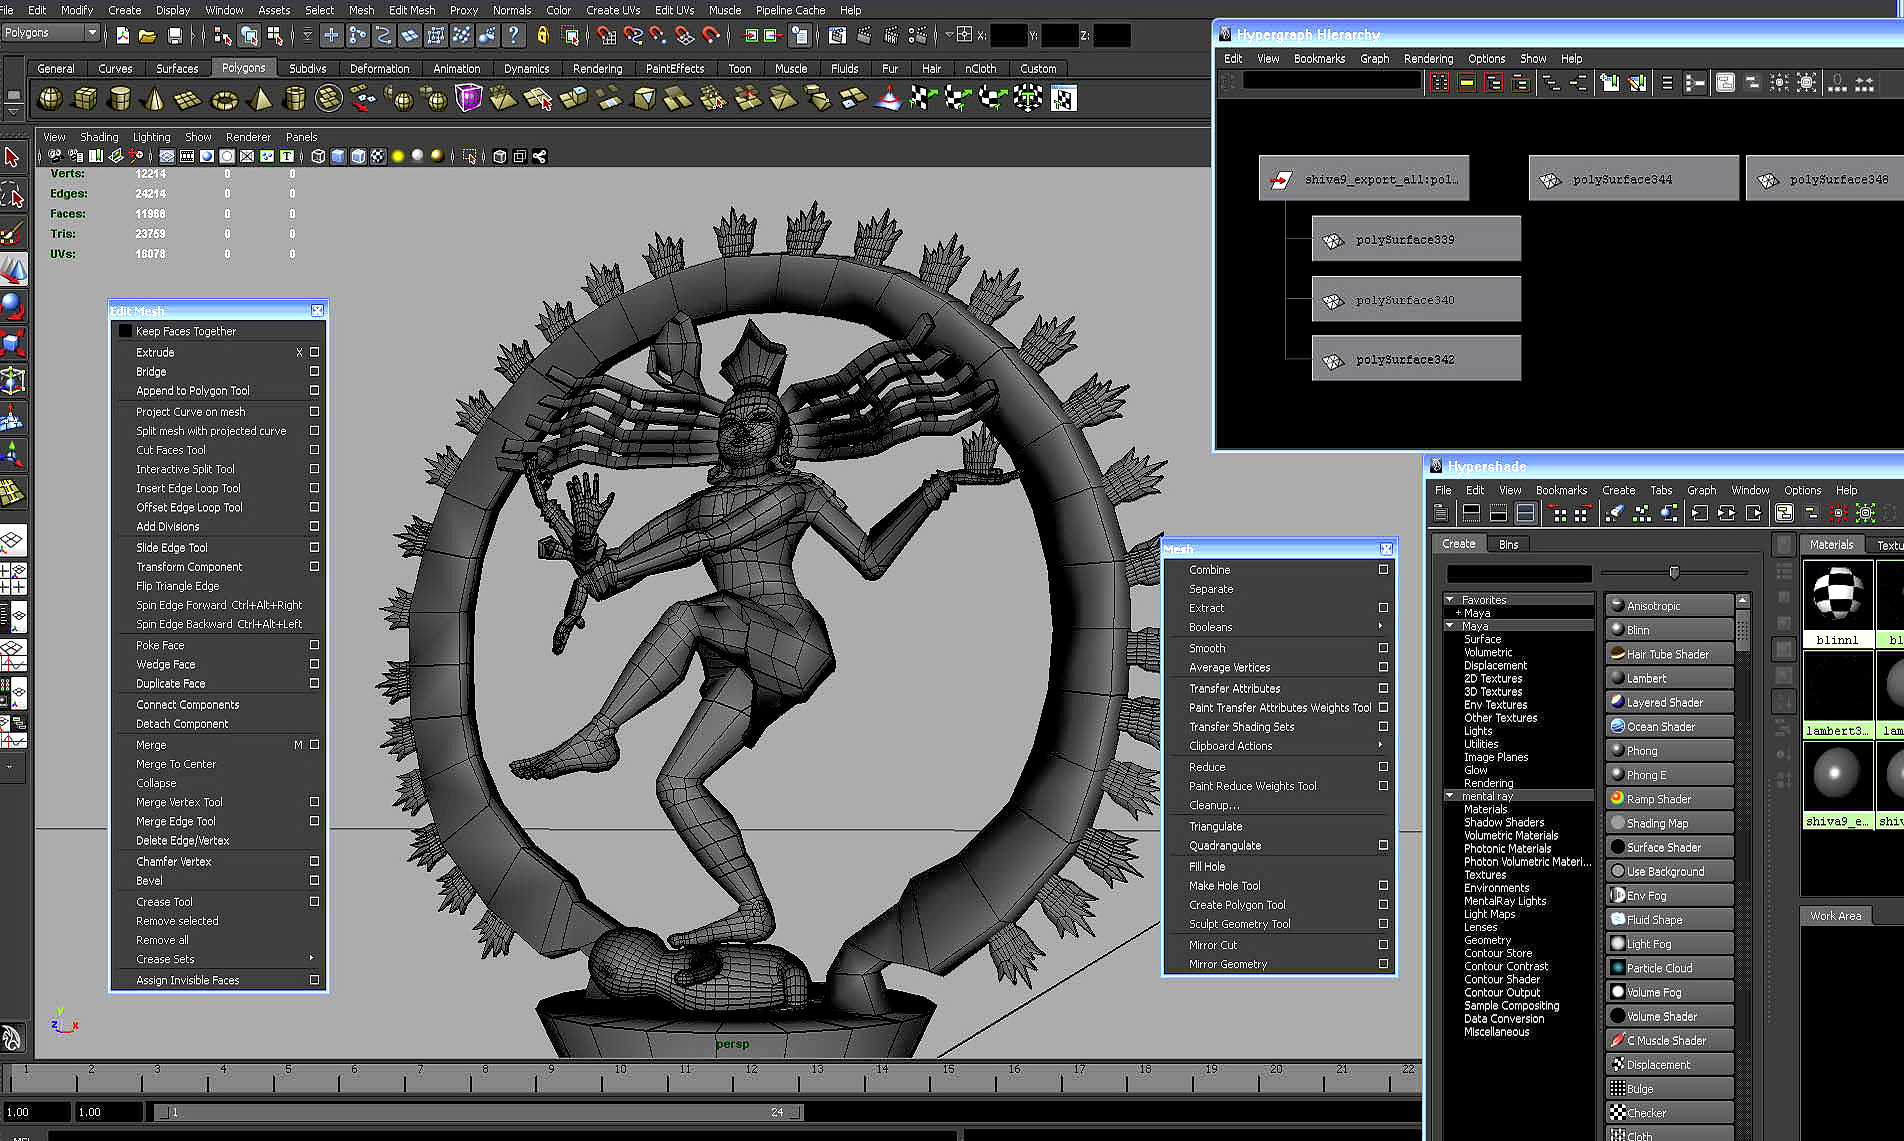
Task: Click Insert Edge Loop Tool
Action: click(188, 488)
